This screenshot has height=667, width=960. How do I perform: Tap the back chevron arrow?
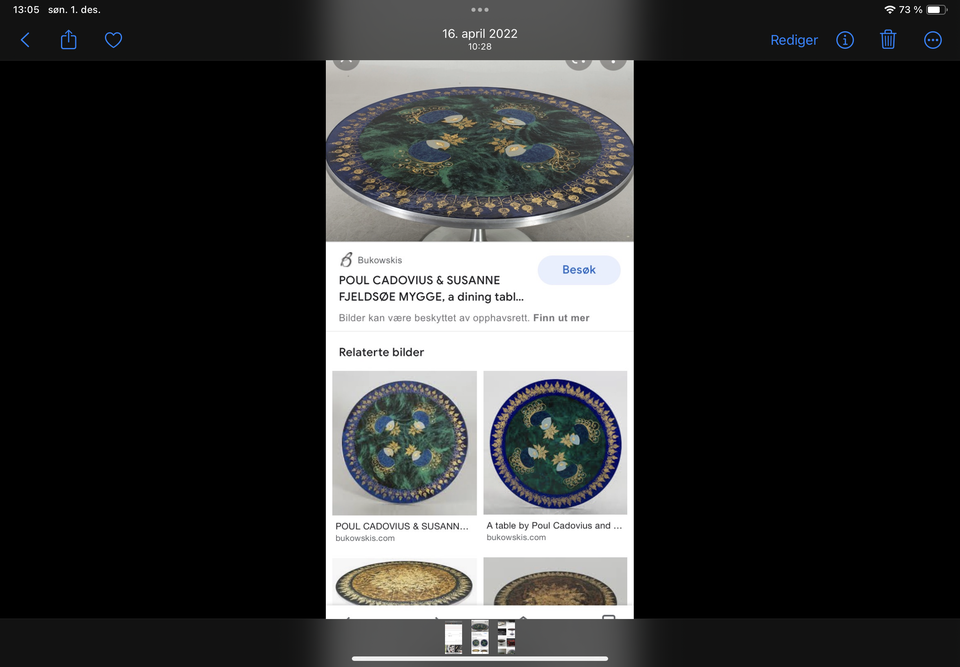(25, 40)
